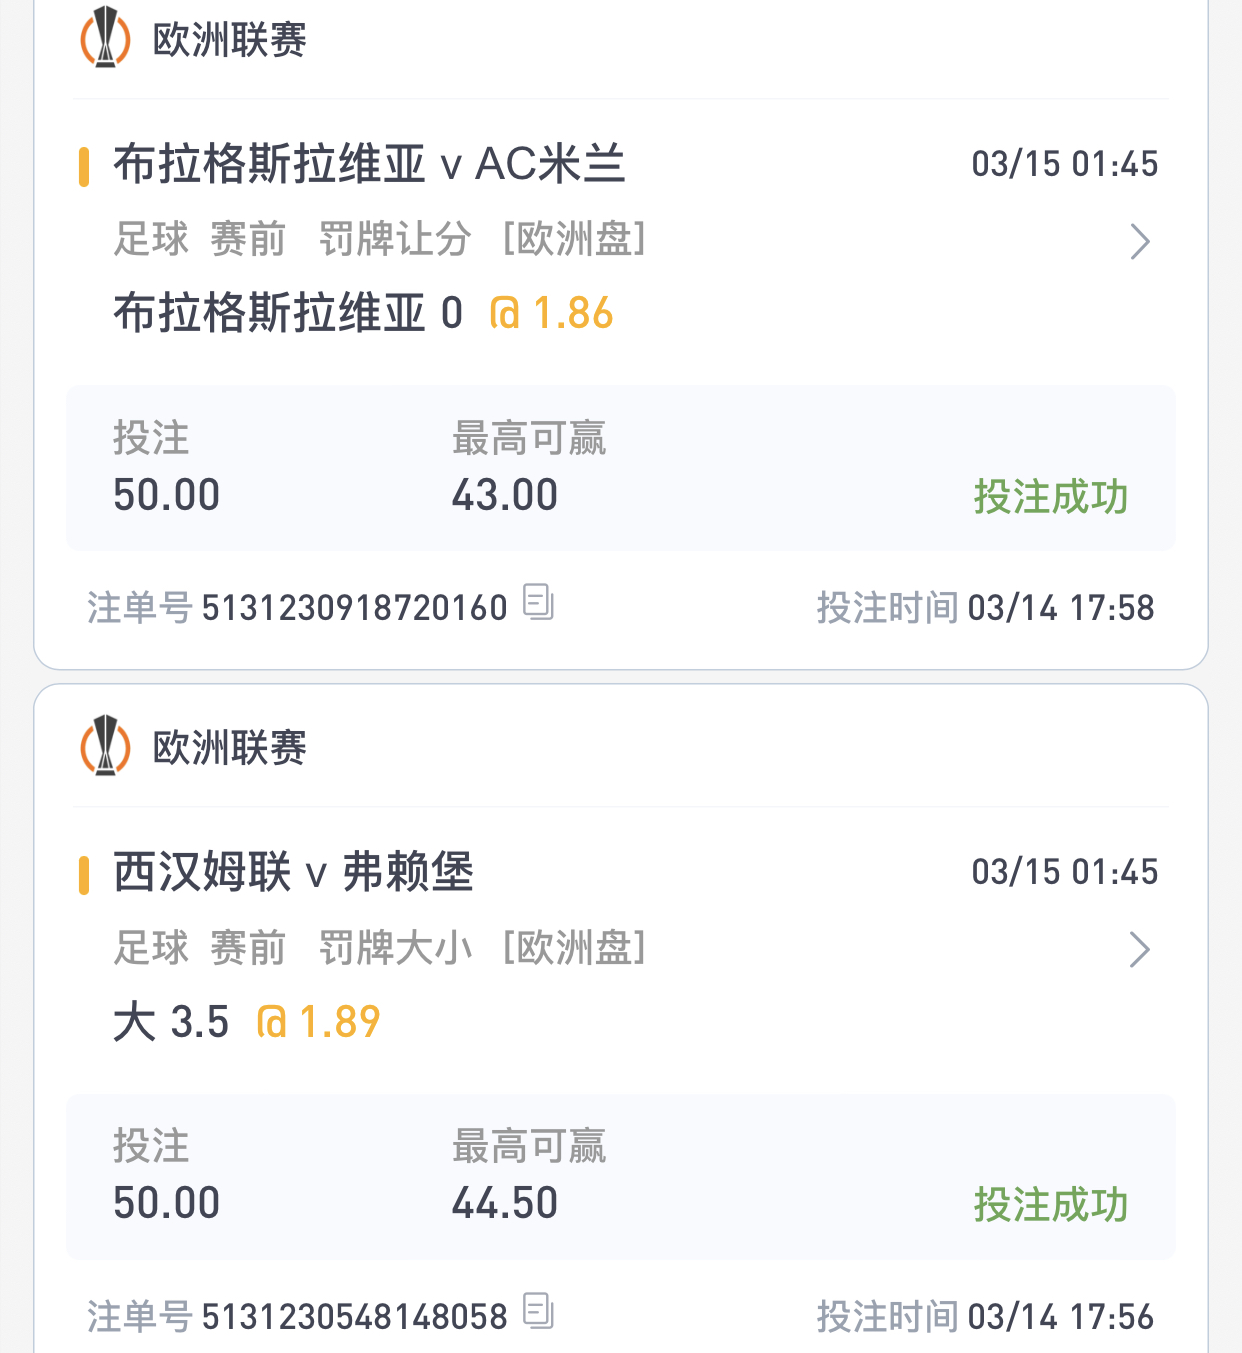Click the 罚牌大小 market type label
This screenshot has height=1353, width=1242.
[394, 948]
